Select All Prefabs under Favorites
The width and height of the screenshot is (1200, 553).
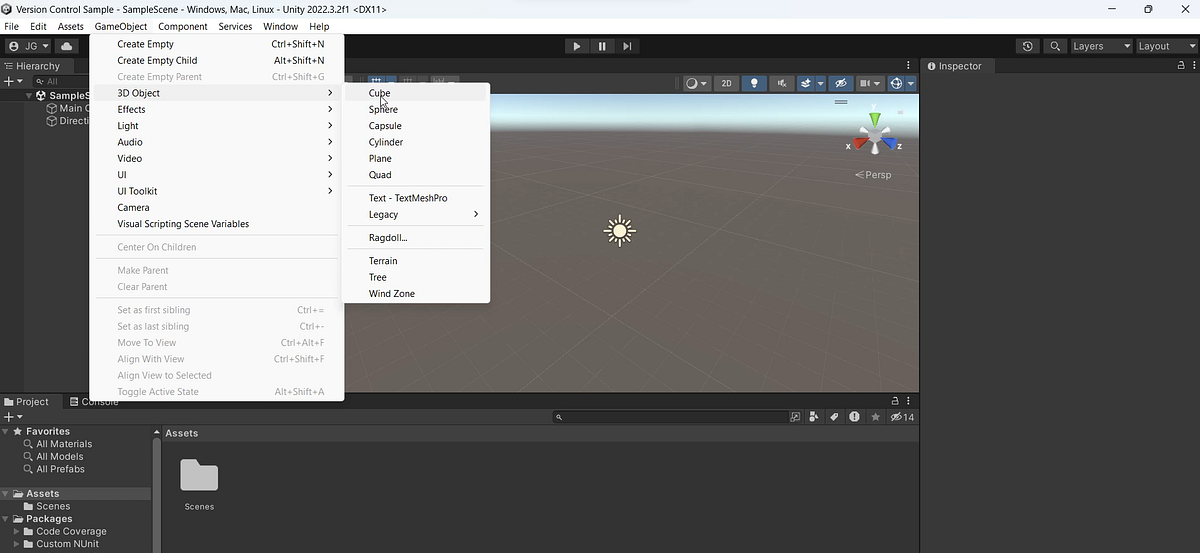[x=60, y=469]
